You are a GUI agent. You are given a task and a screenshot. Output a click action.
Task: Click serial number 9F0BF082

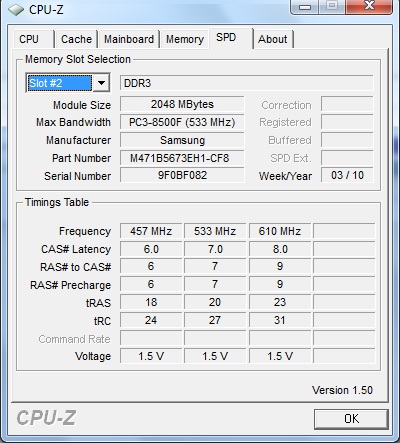[182, 175]
